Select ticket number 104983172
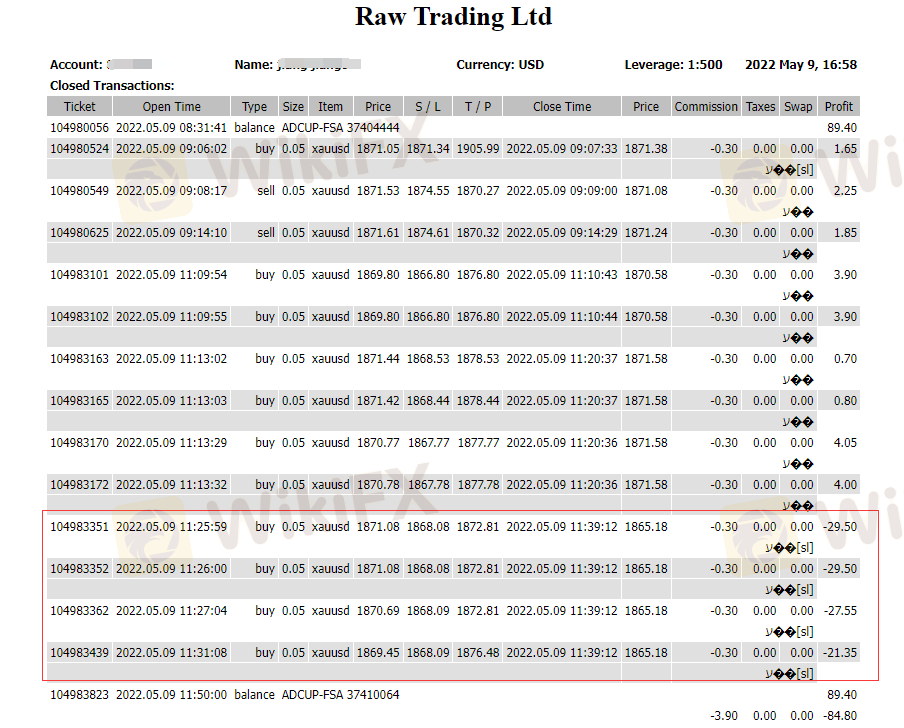Viewport: 904px width, 728px height. [x=80, y=485]
